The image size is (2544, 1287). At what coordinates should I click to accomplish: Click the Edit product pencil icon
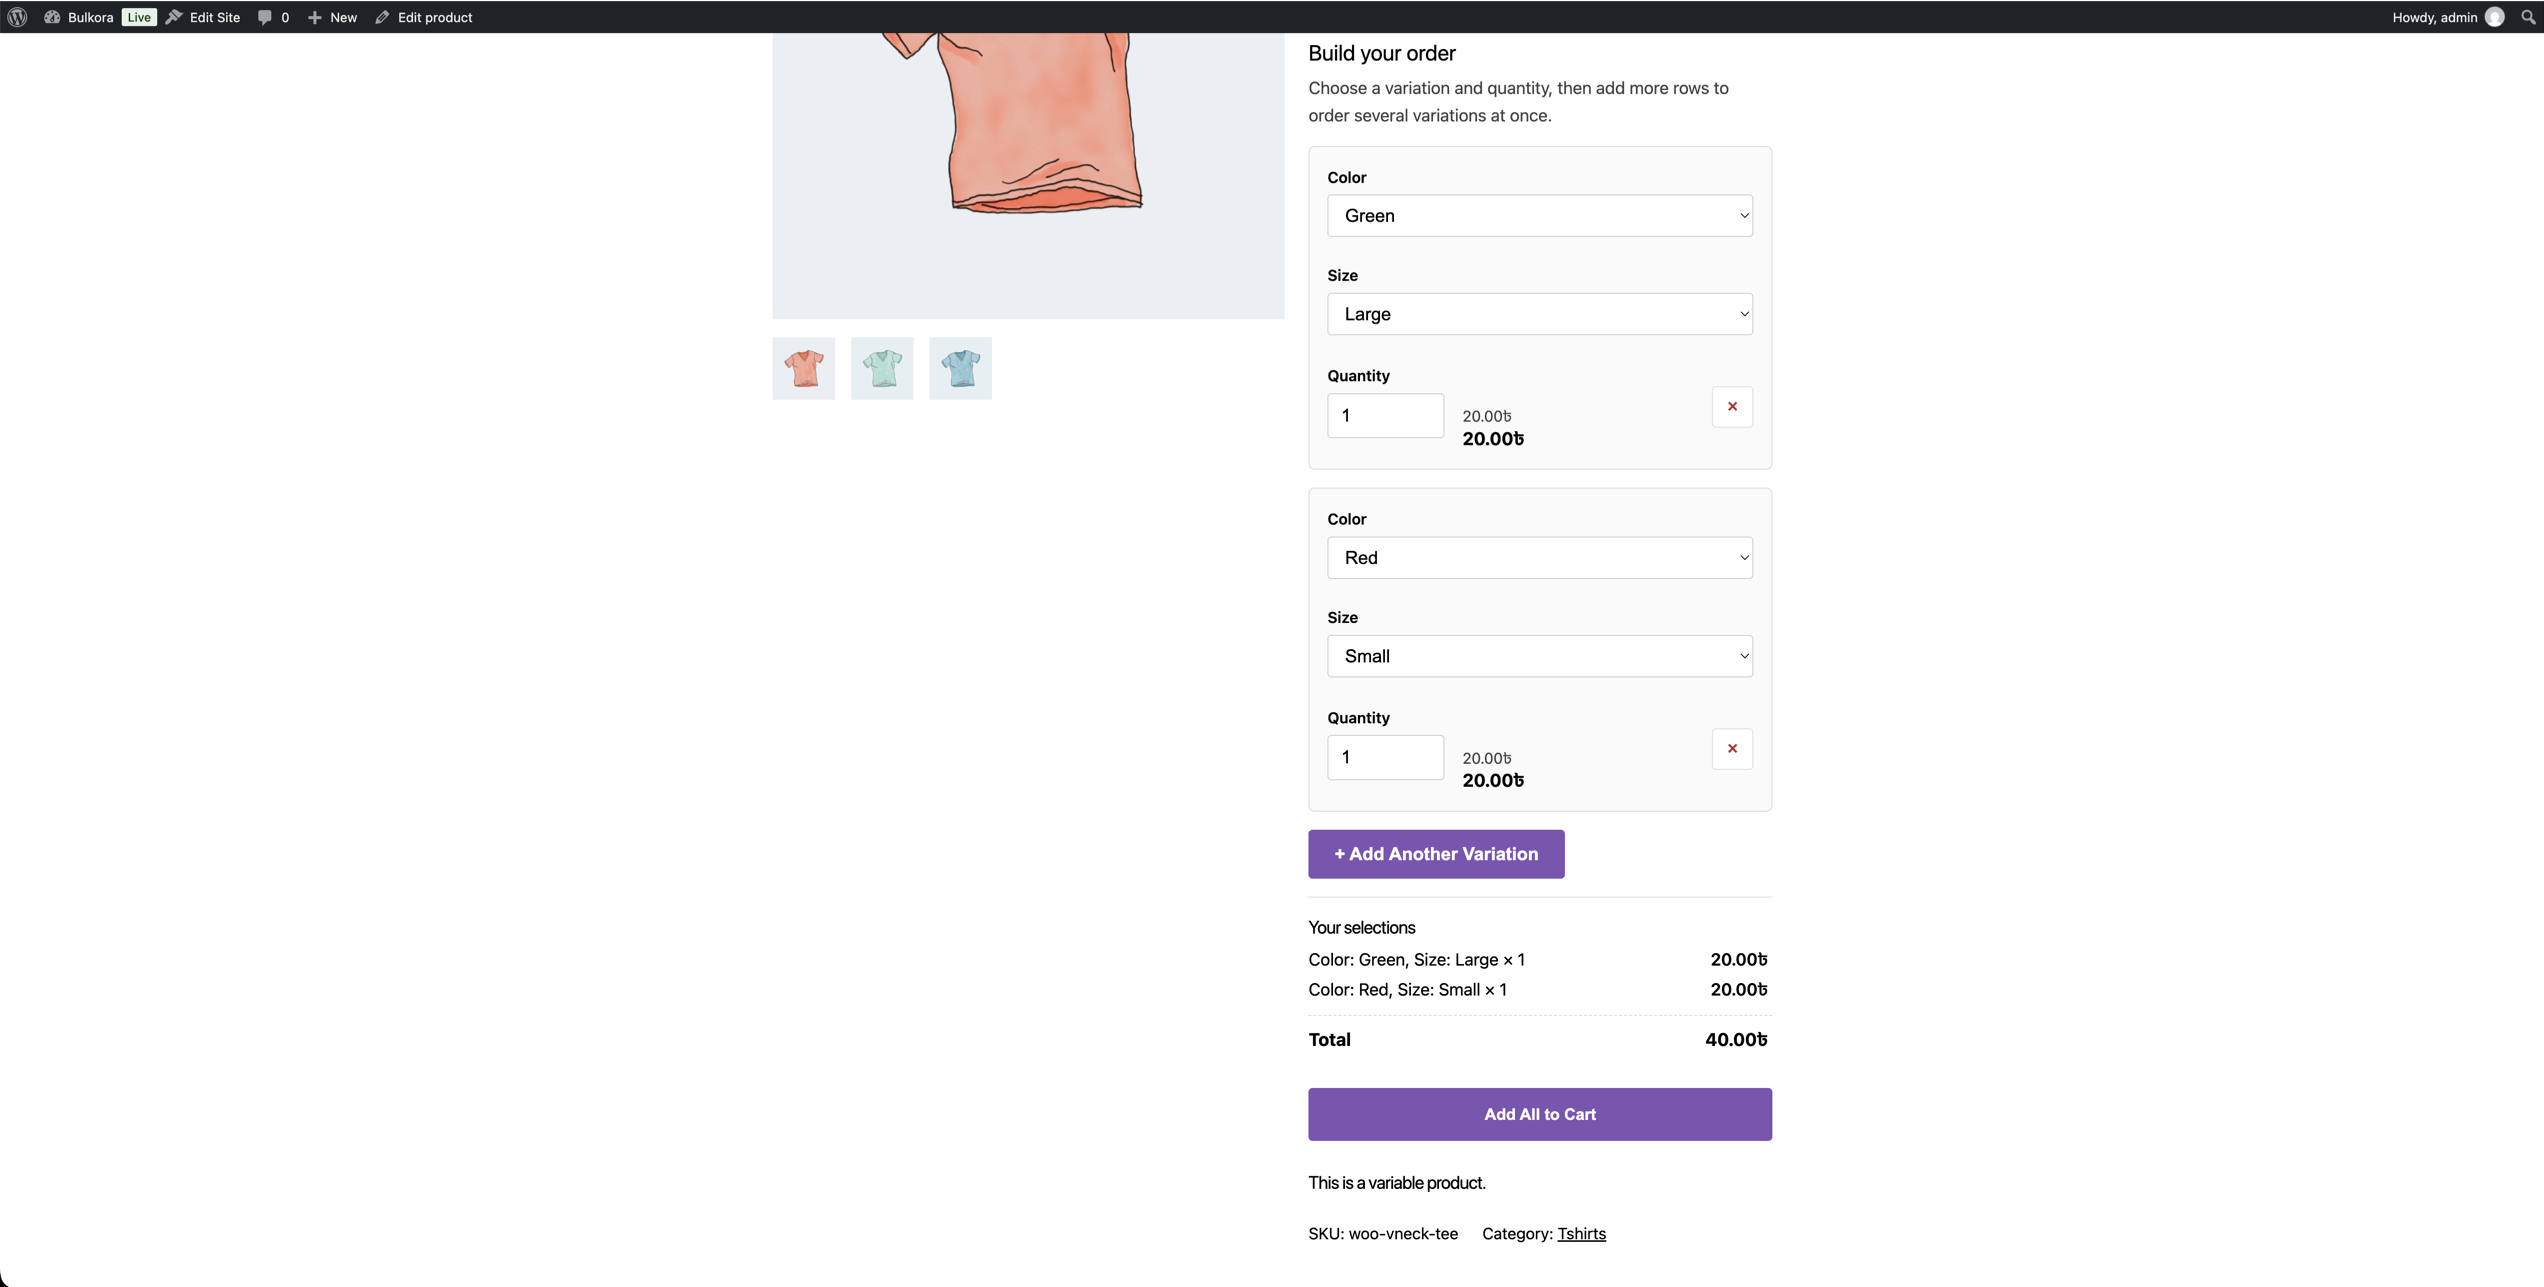click(382, 17)
